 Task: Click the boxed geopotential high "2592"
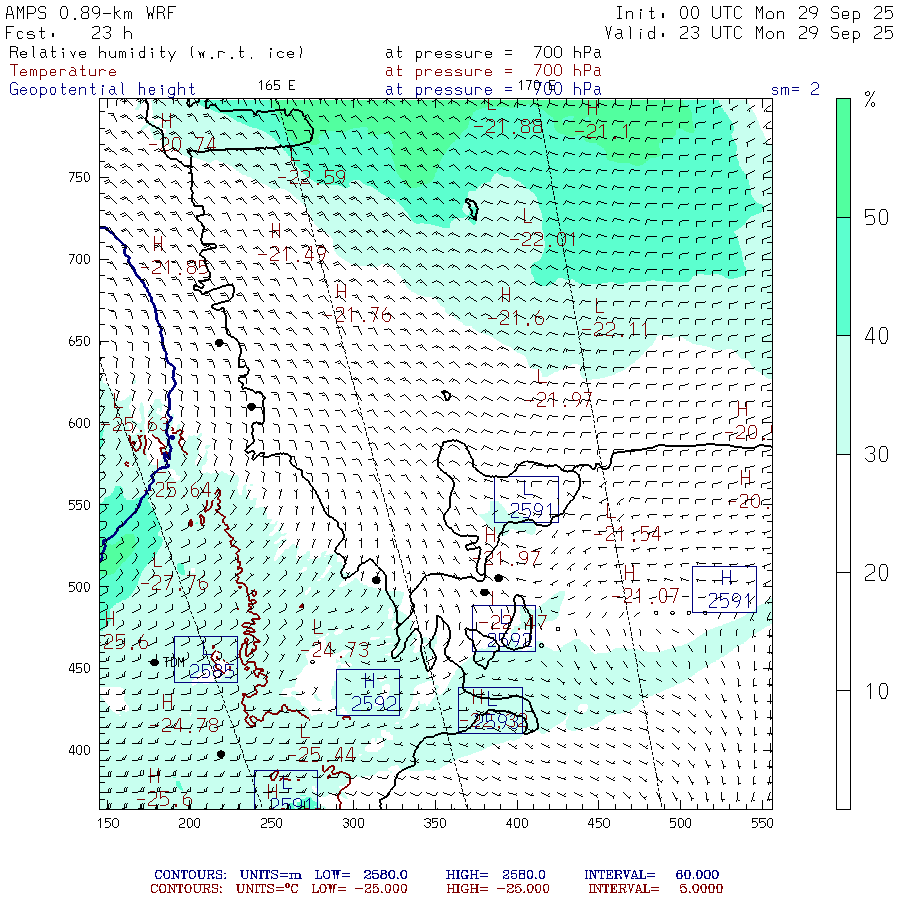coord(368,692)
